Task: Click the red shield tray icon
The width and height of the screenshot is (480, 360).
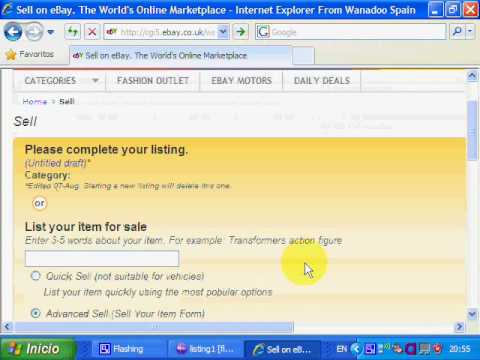Action: coord(437,349)
